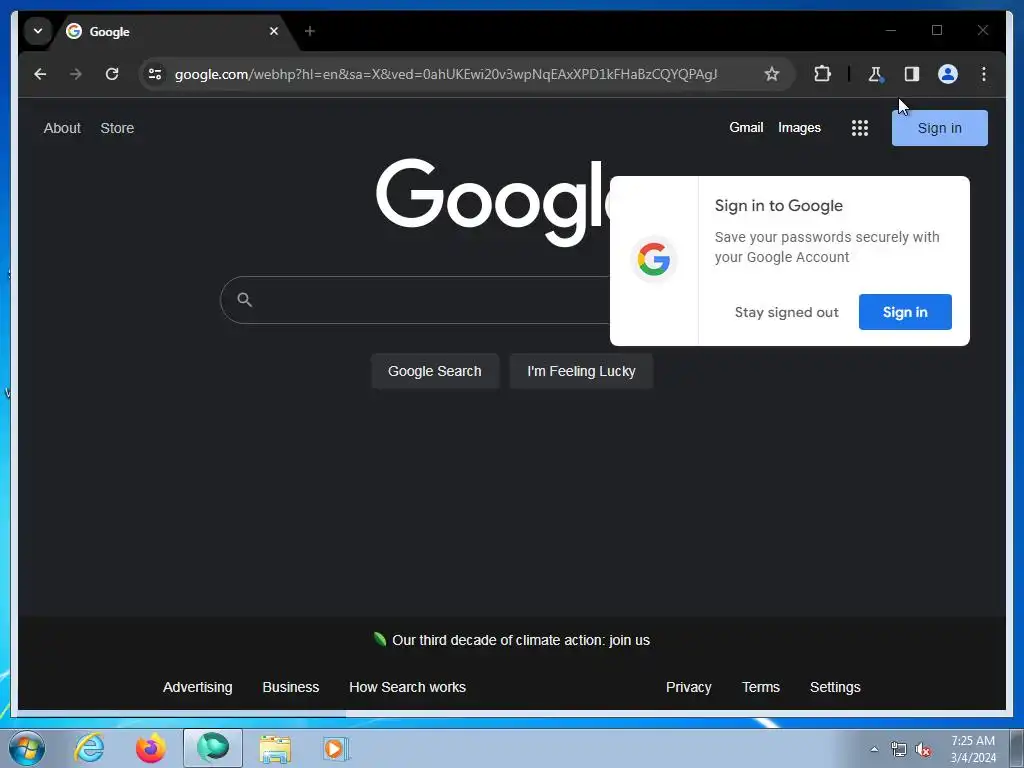Choose Stay signed out
The image size is (1024, 768).
coord(786,312)
